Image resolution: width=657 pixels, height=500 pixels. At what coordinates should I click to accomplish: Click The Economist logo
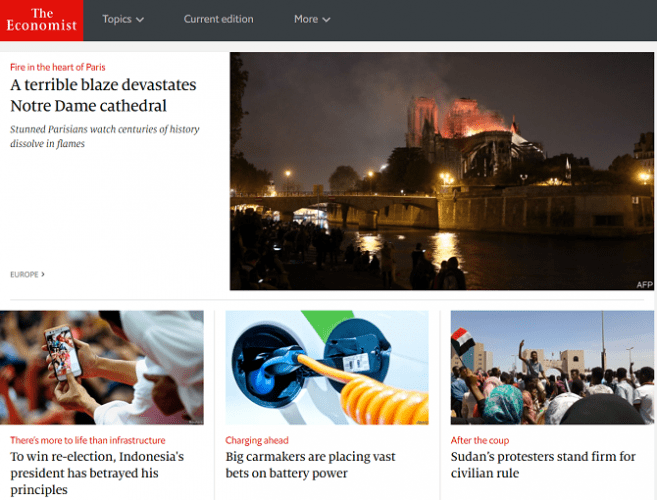[41, 20]
